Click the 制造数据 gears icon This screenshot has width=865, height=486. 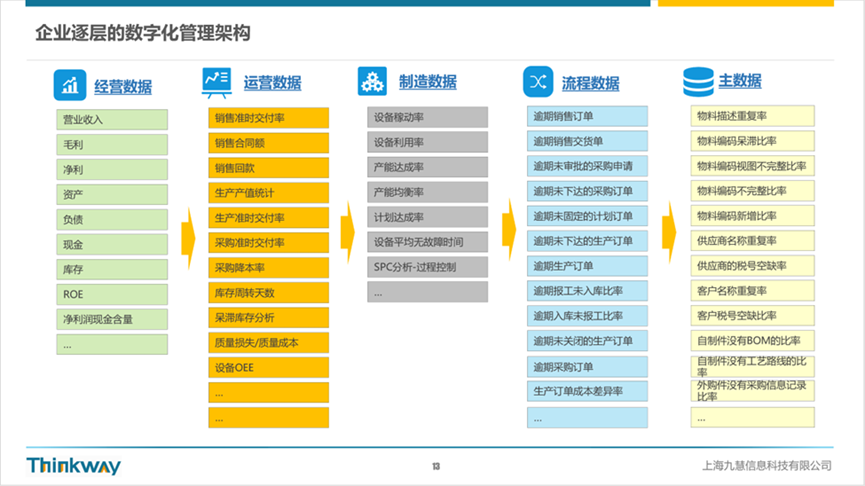coord(372,81)
